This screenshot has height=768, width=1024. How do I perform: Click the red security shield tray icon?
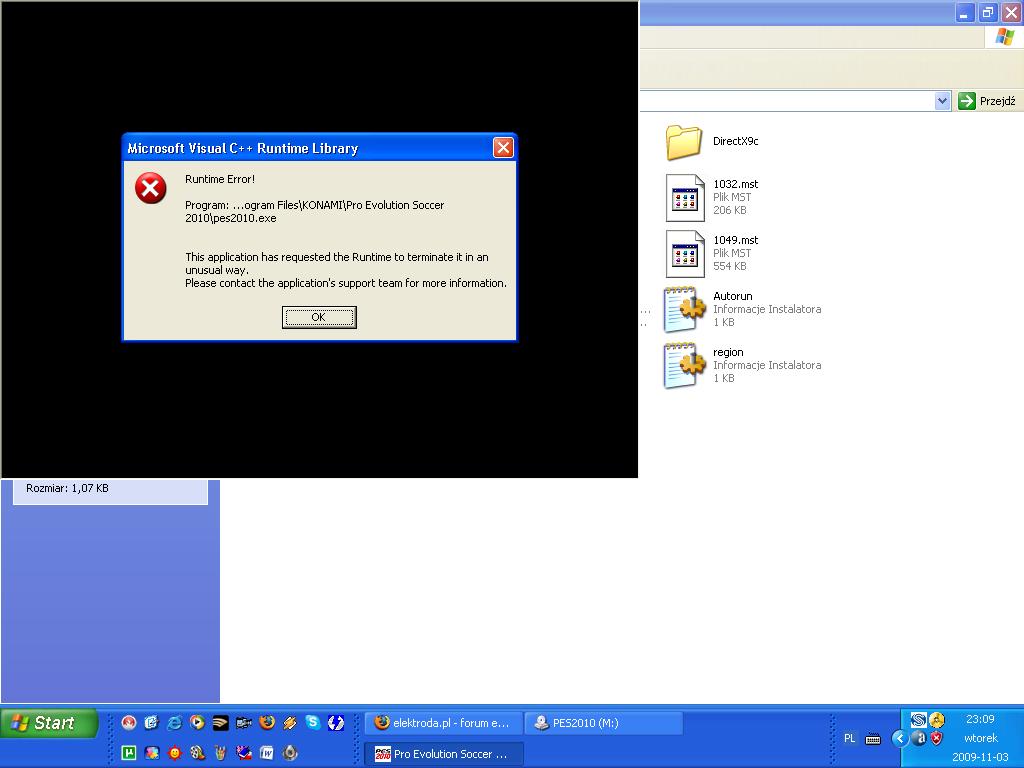(936, 739)
